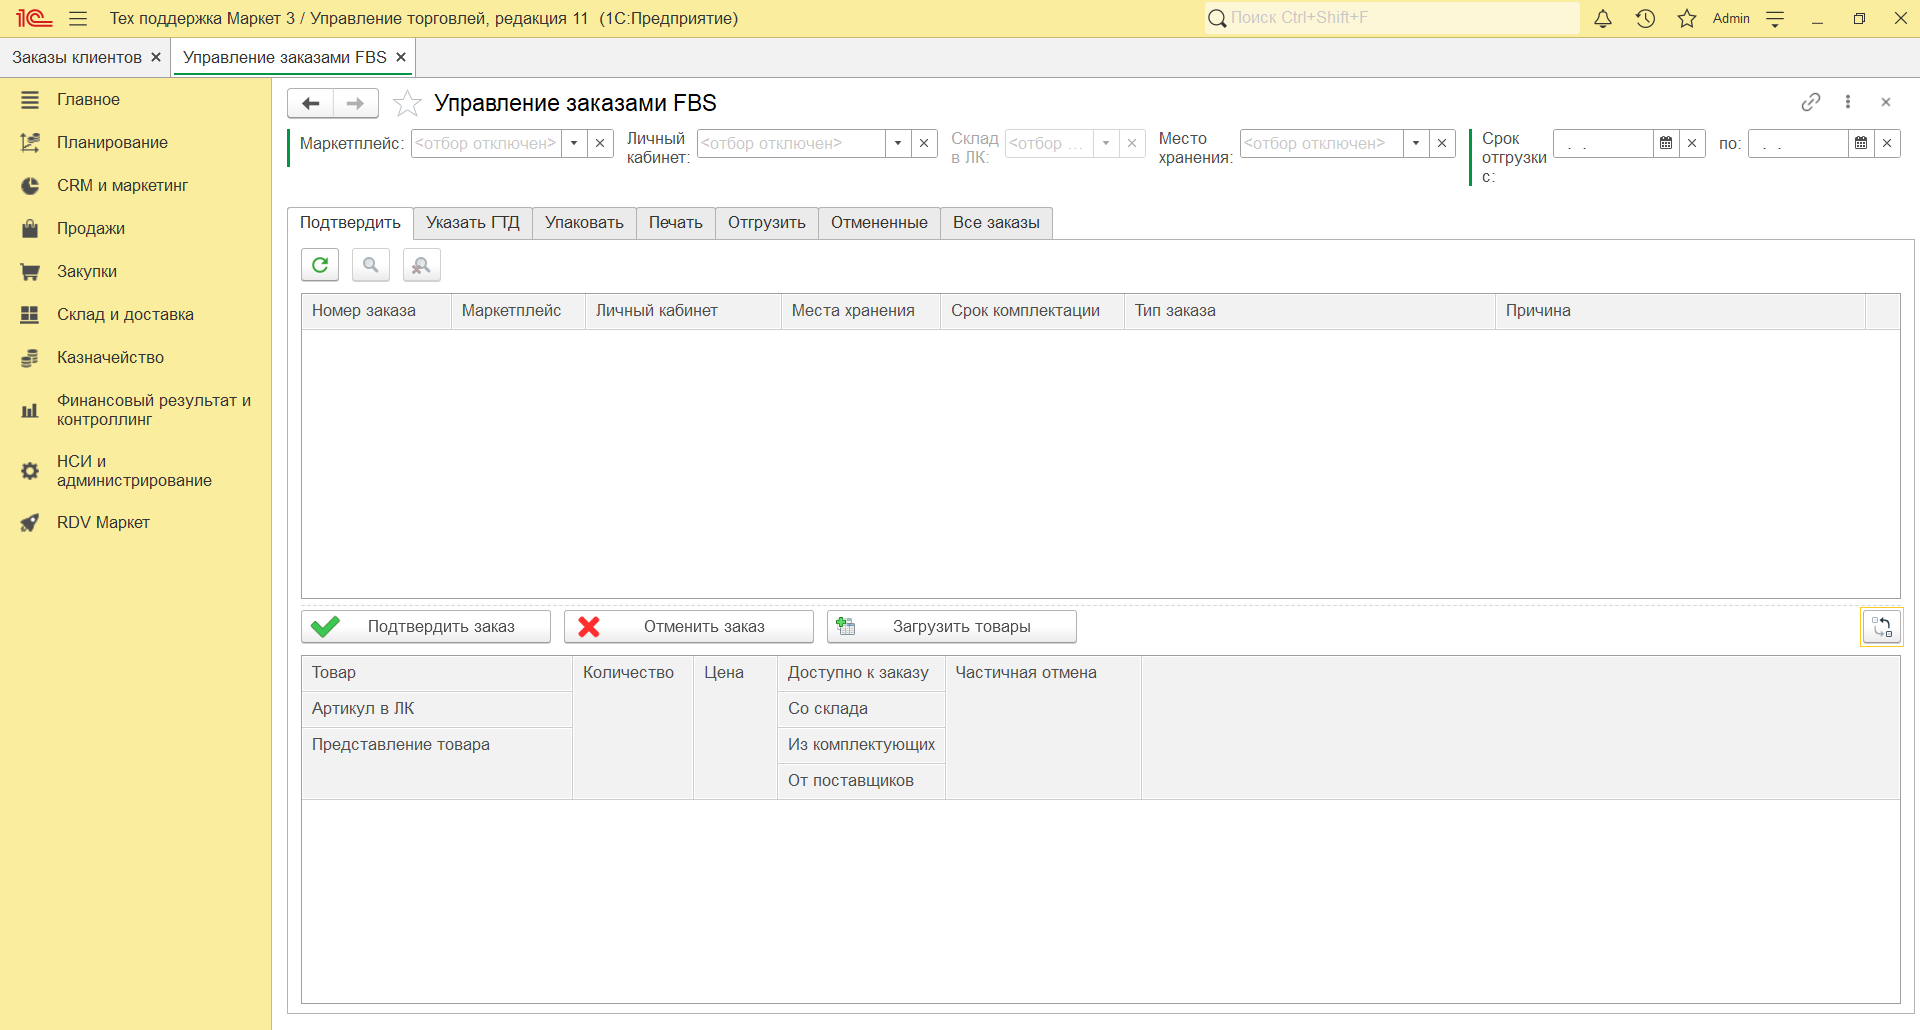Open the Главное section

click(88, 100)
